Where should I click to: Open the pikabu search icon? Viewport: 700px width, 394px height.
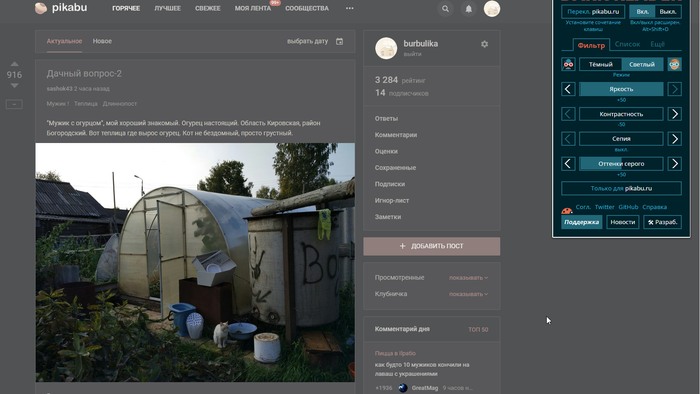pos(445,8)
